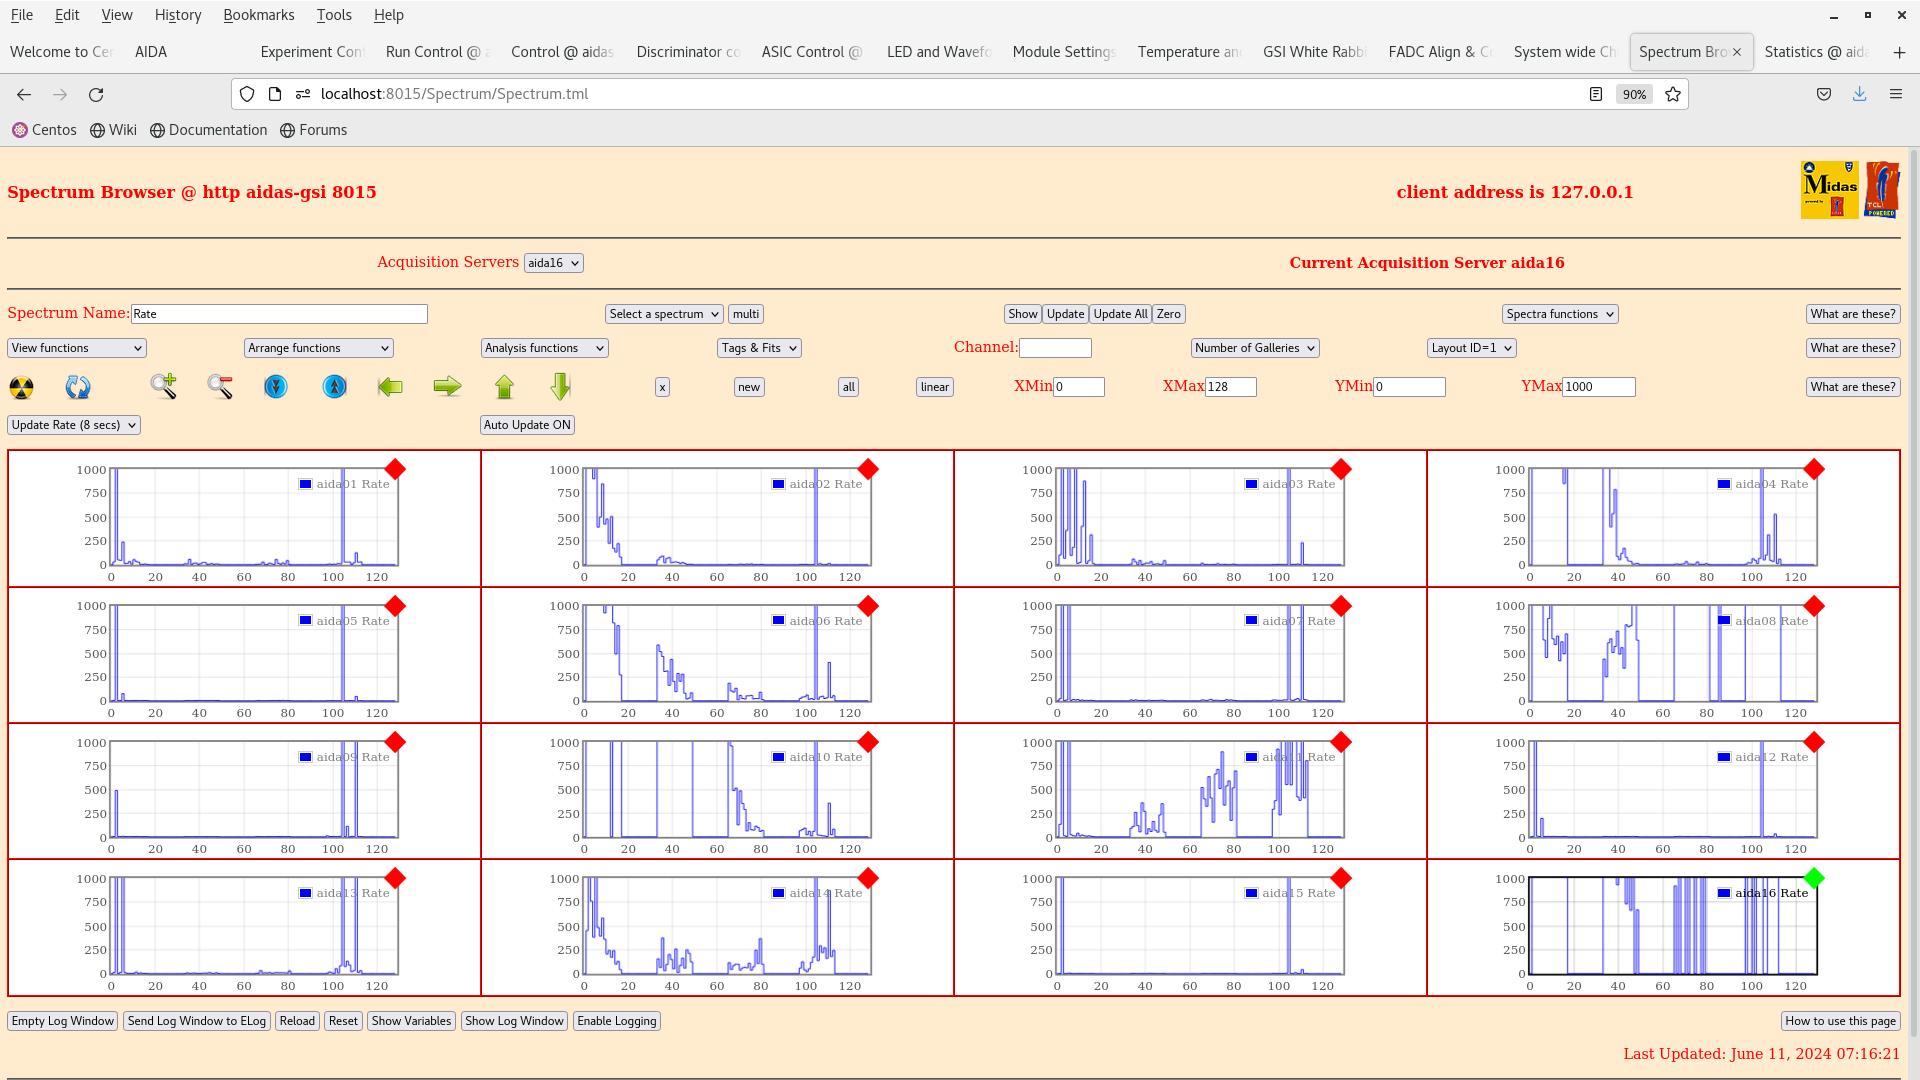Screen dimensions: 1920x1080
Task: Toggle the linear scale button
Action: click(934, 387)
